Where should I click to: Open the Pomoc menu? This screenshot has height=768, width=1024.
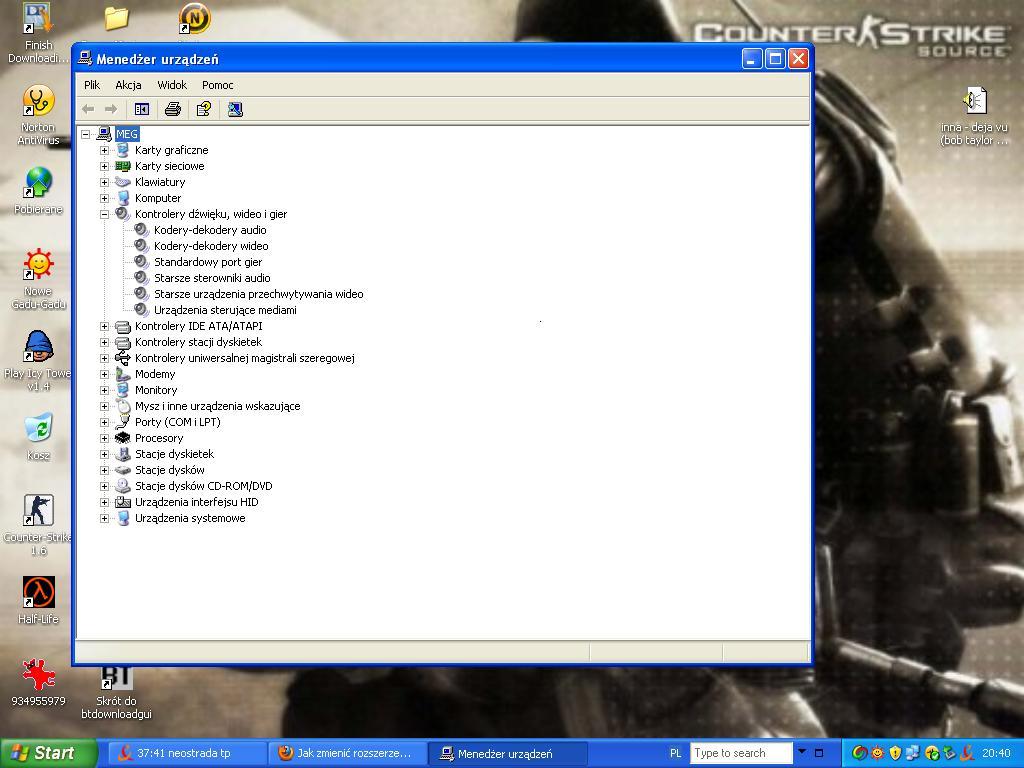pyautogui.click(x=217, y=85)
